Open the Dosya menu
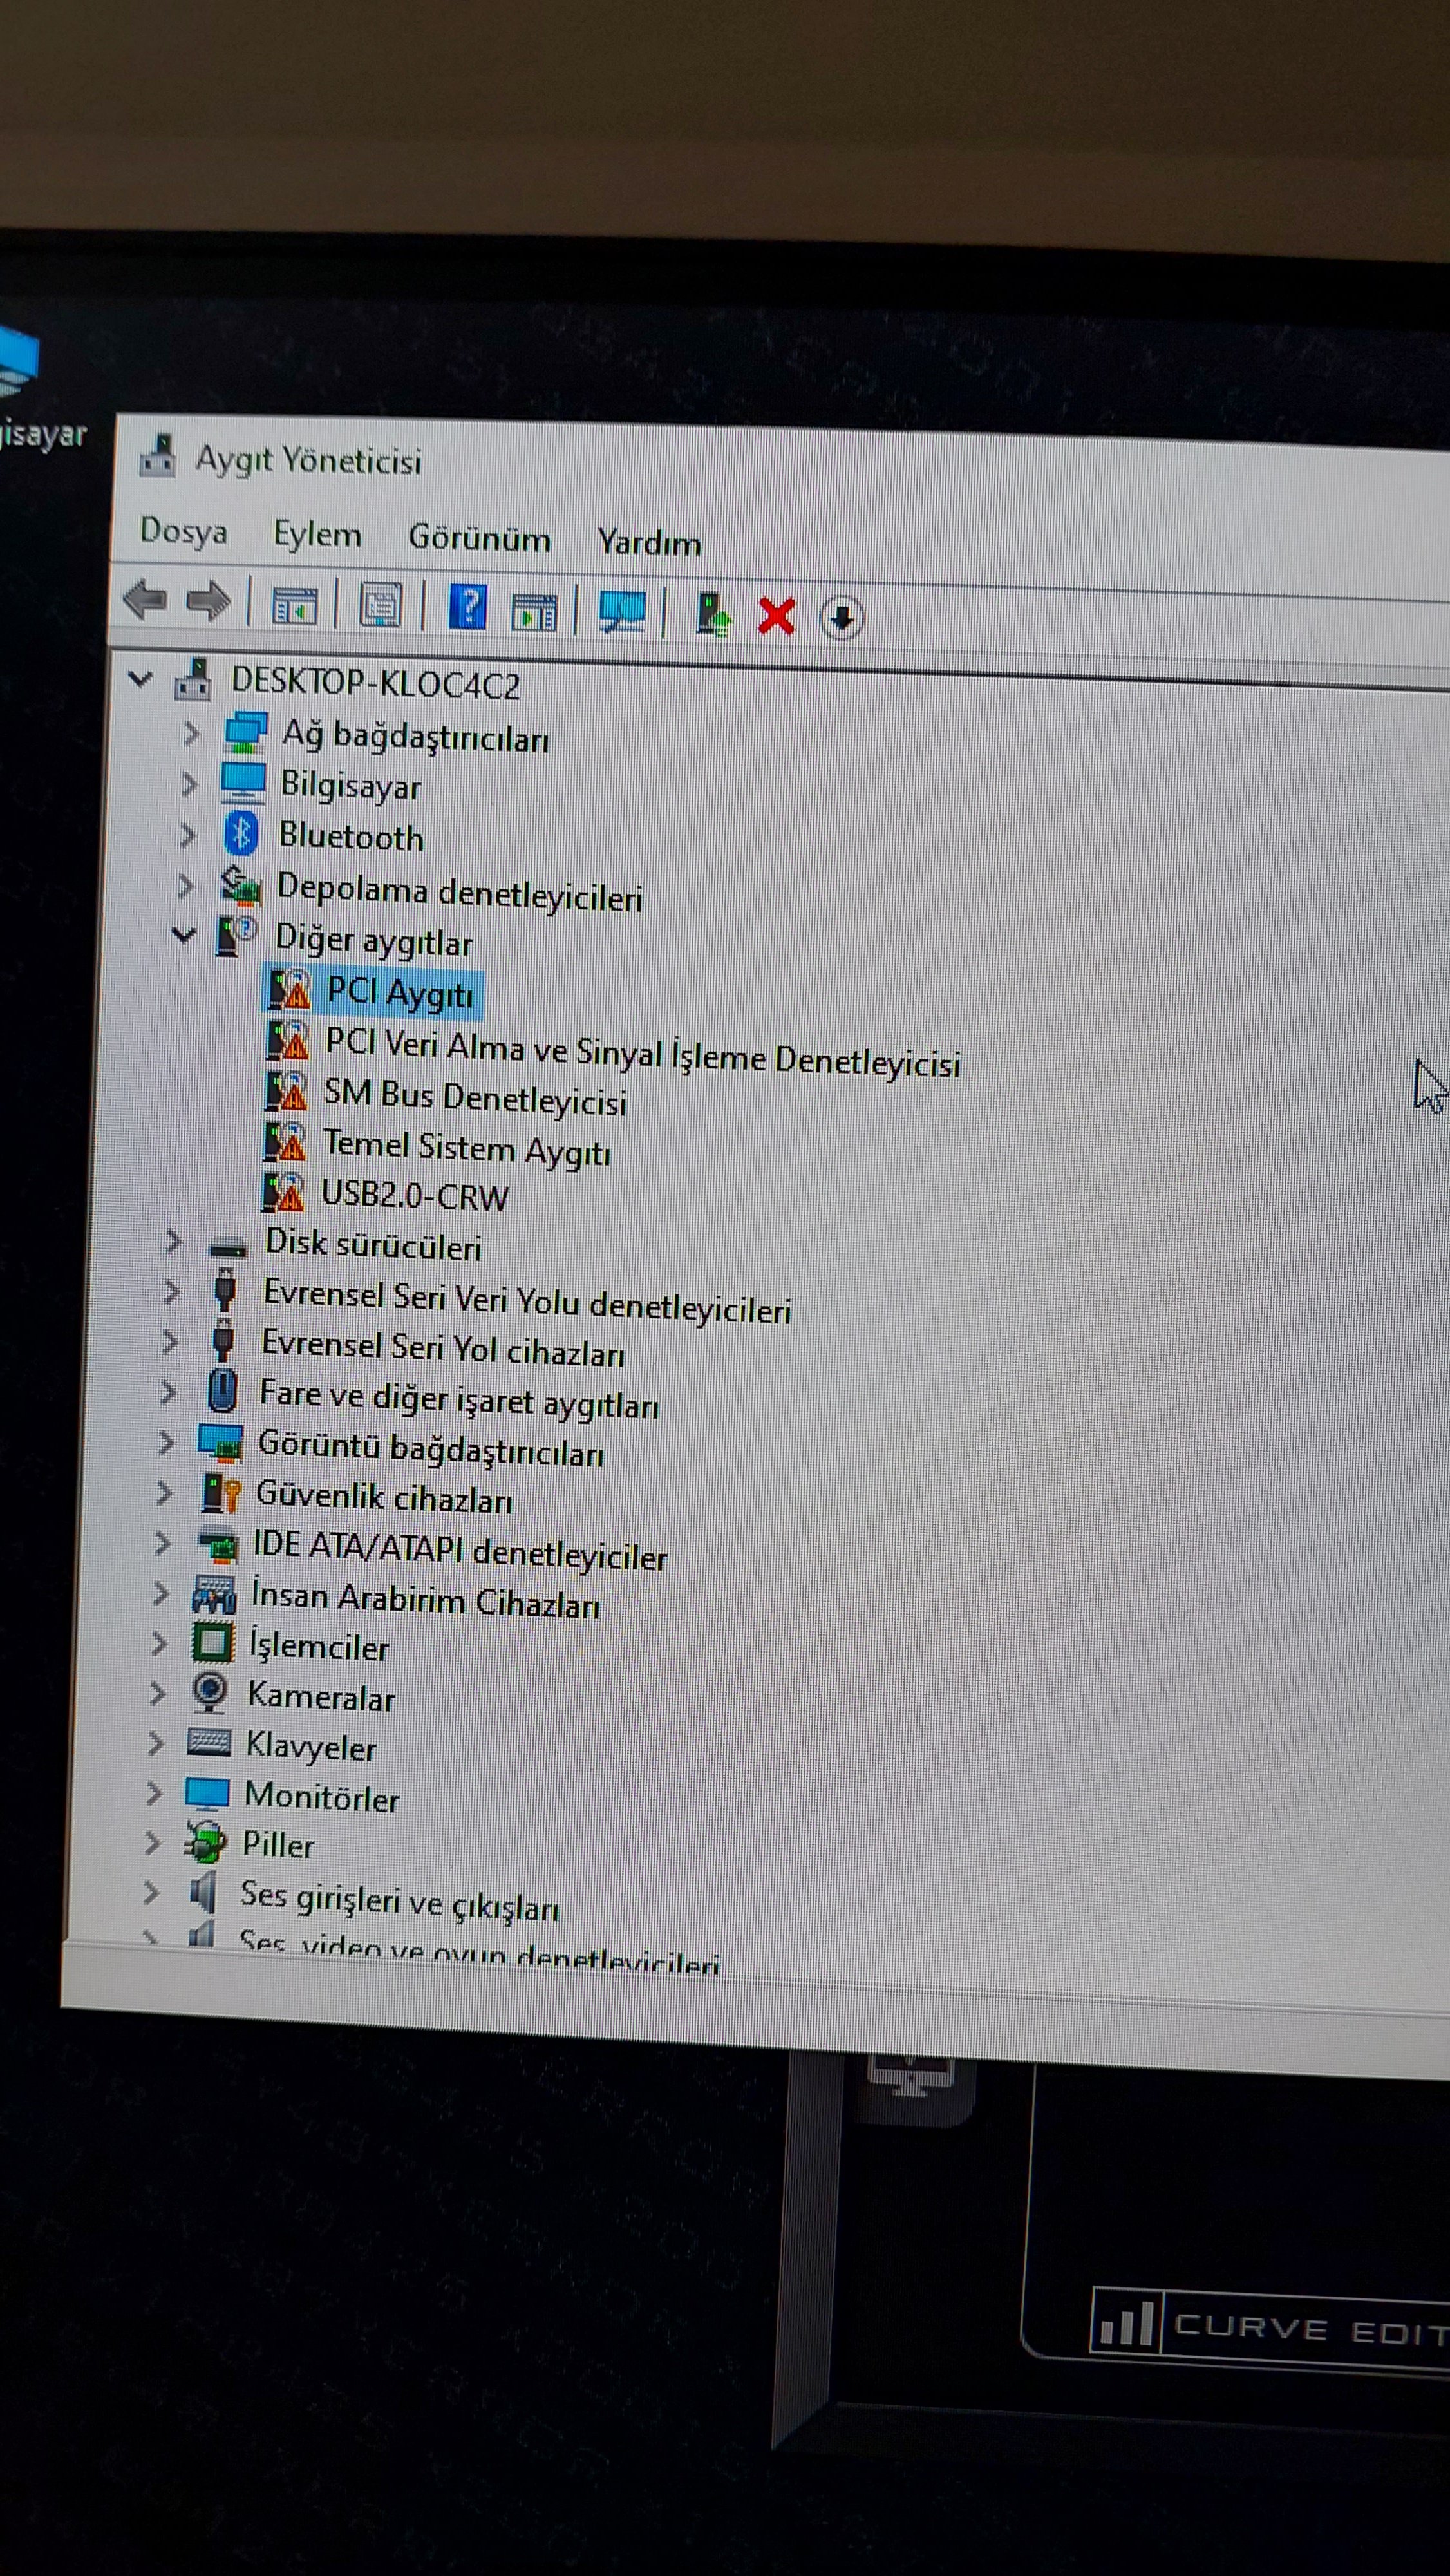The height and width of the screenshot is (2576, 1450). 183,531
